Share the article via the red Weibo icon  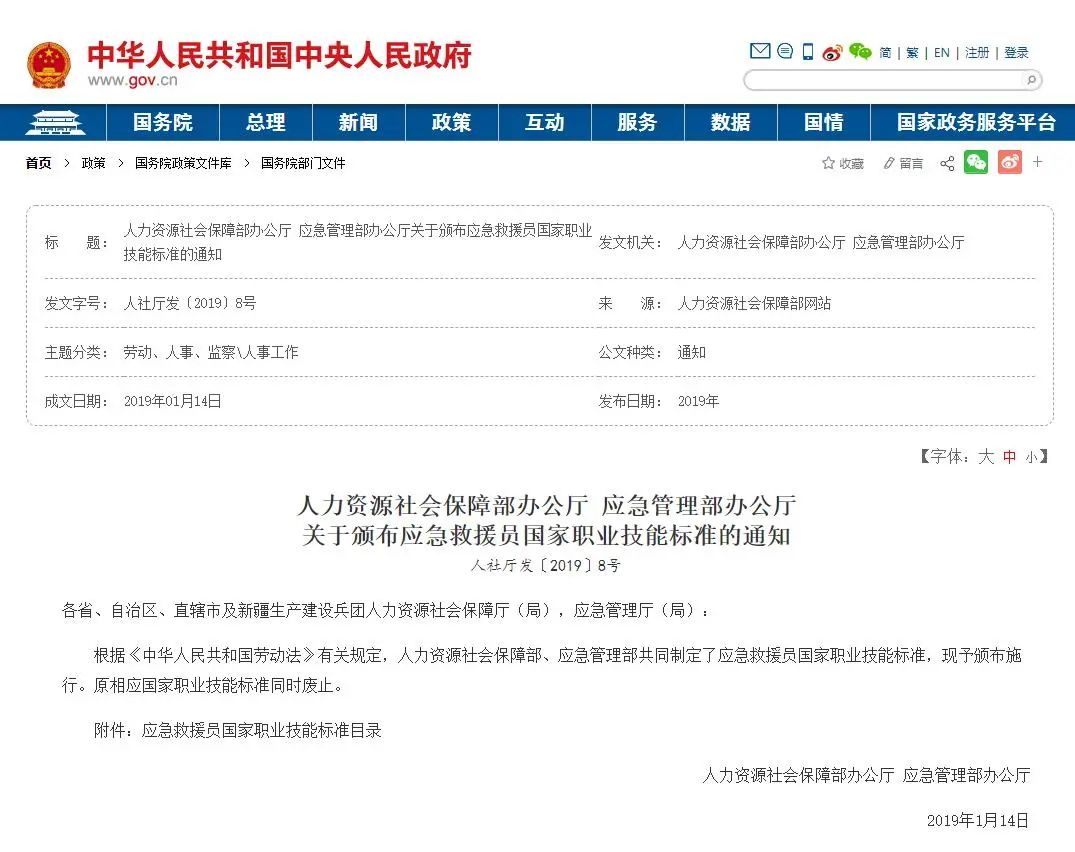click(1010, 162)
